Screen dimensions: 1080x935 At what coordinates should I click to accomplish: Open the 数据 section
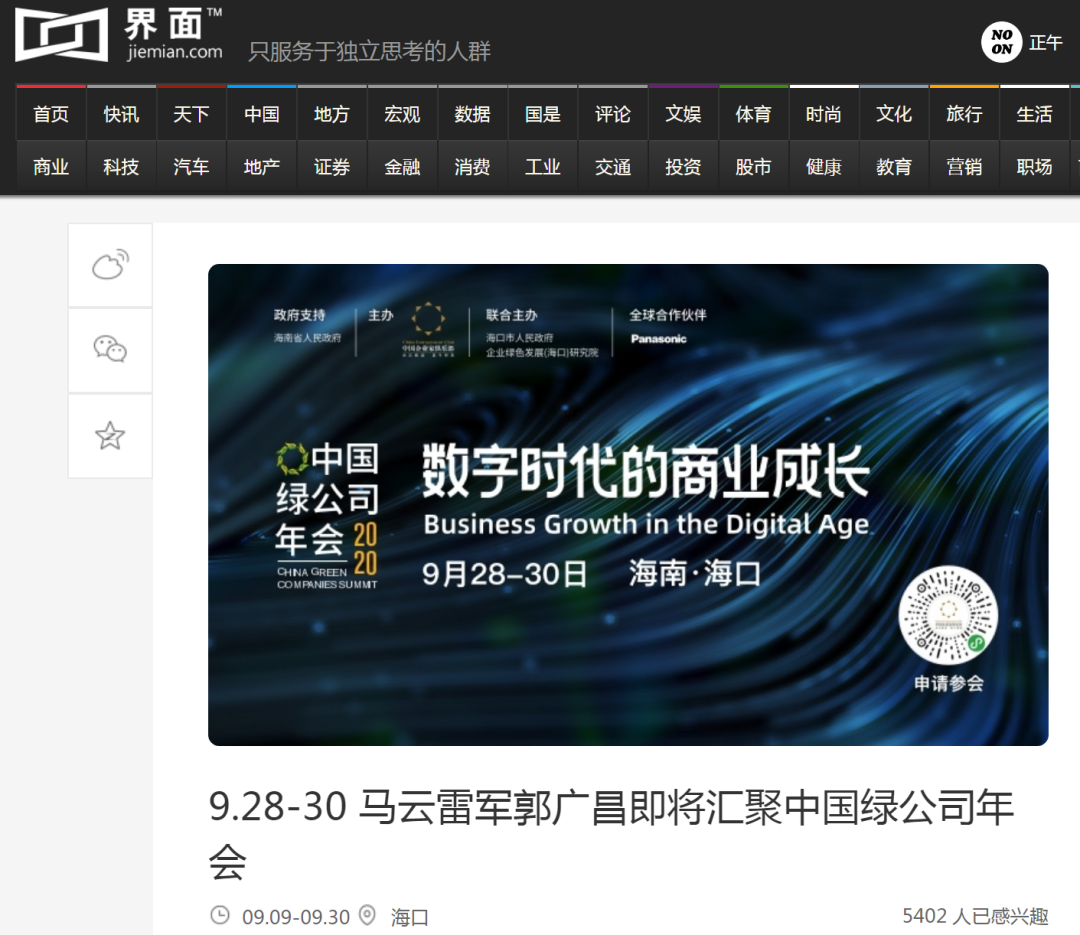click(472, 114)
